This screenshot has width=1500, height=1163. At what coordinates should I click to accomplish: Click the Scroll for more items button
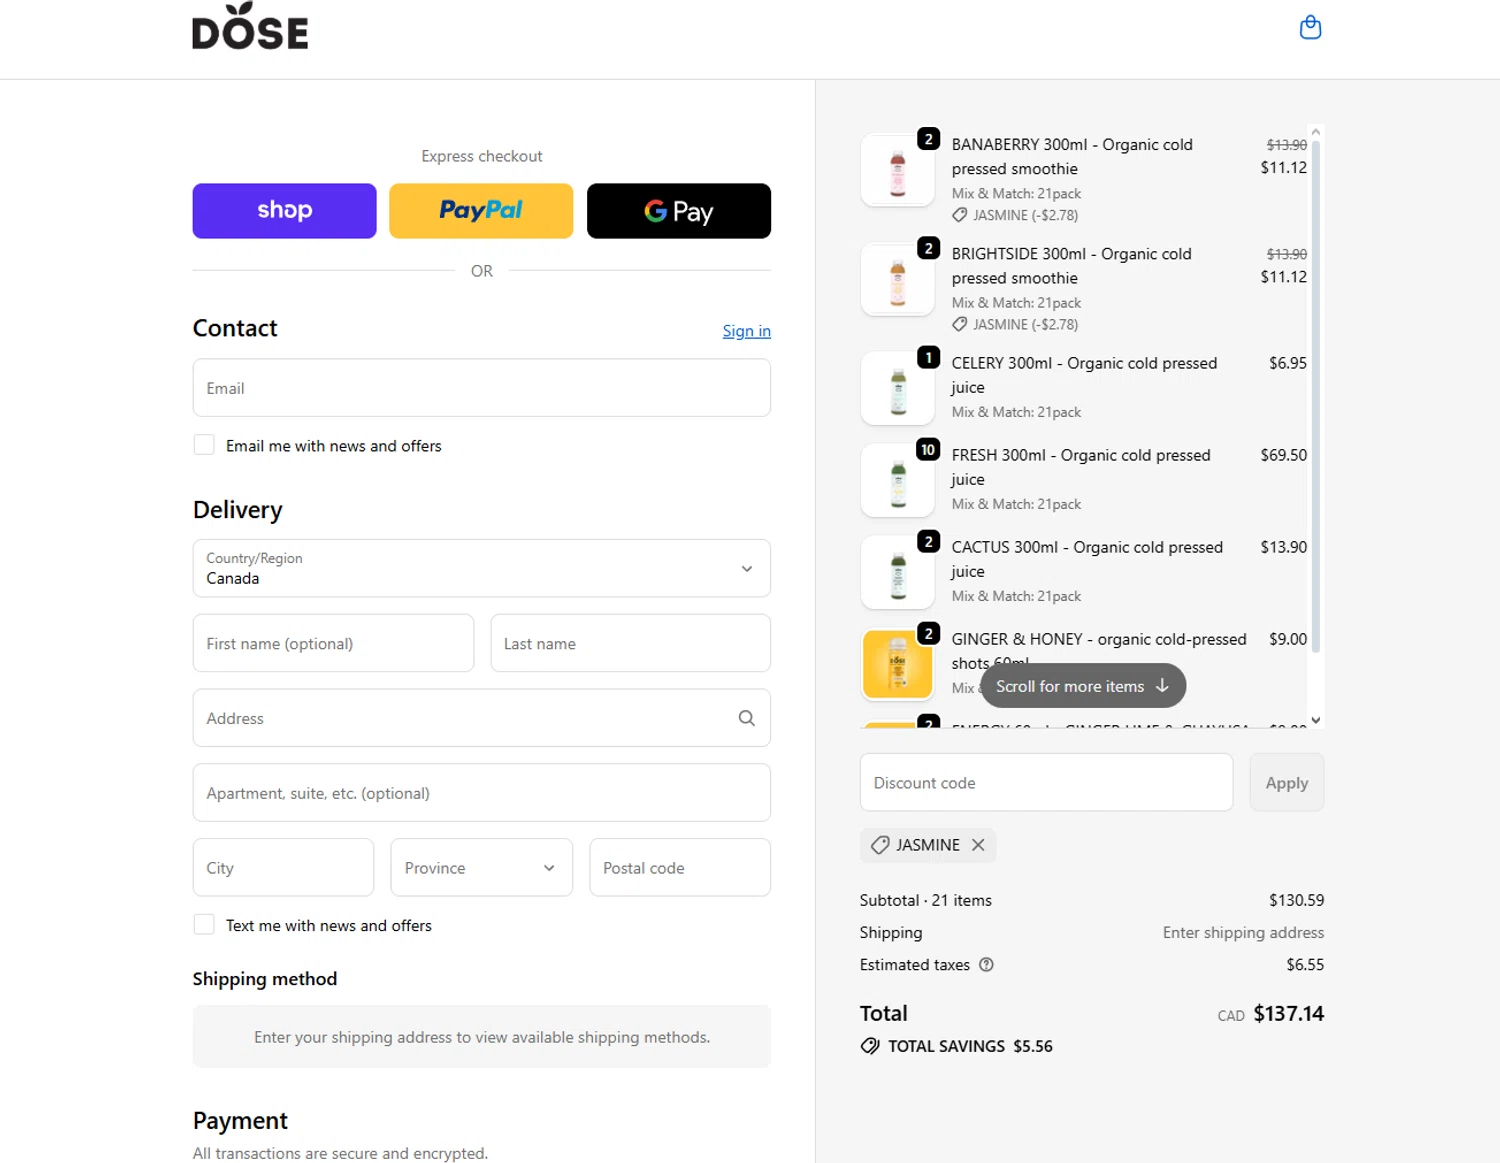point(1083,686)
